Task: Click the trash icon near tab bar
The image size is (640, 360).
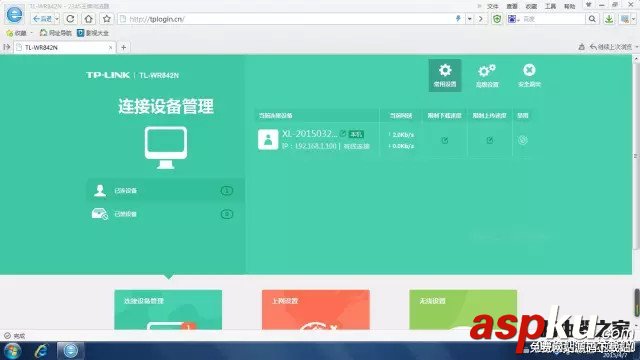Action: tap(582, 47)
